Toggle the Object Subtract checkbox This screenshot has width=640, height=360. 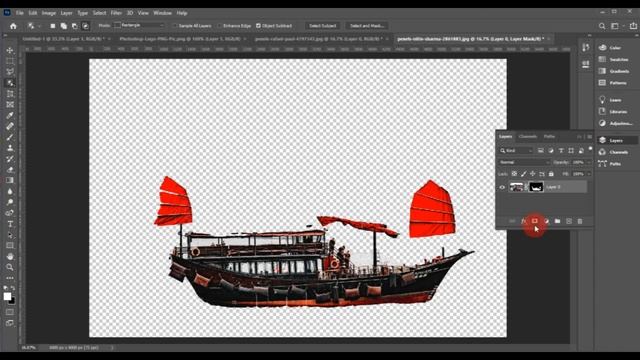[x=258, y=26]
